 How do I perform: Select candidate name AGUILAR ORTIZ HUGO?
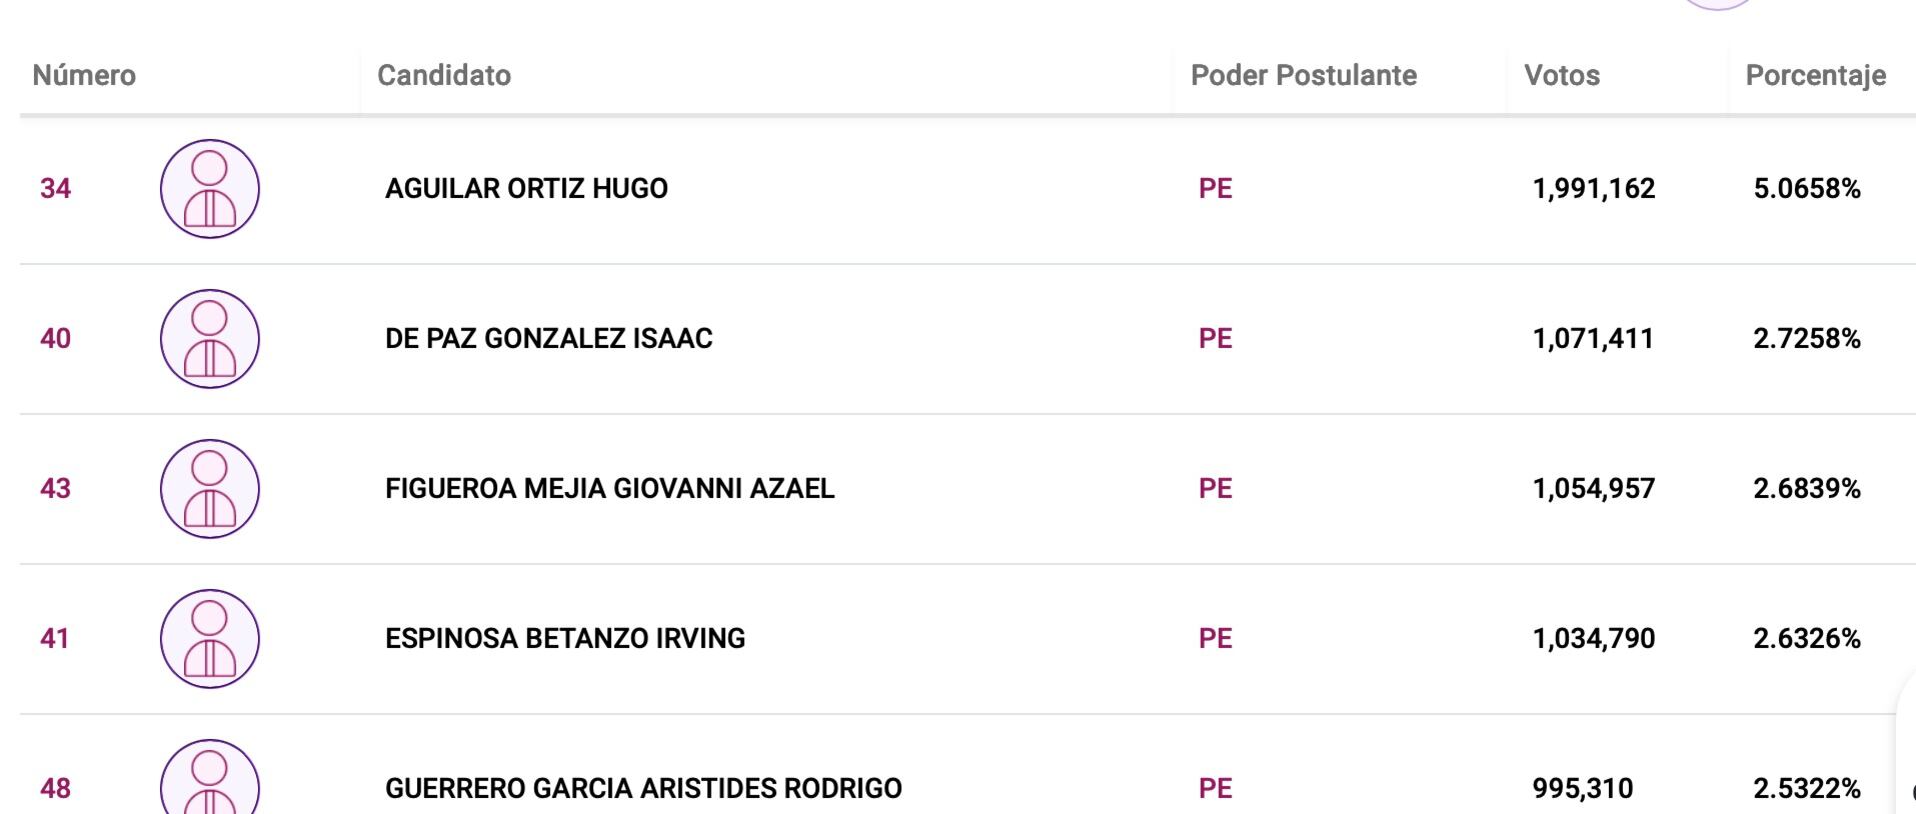[526, 189]
